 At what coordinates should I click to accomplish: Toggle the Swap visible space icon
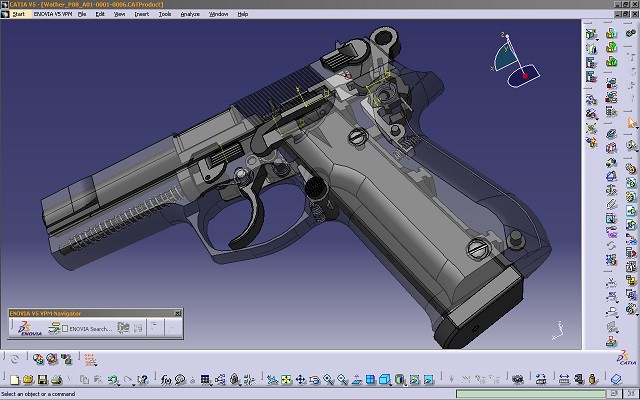427,380
